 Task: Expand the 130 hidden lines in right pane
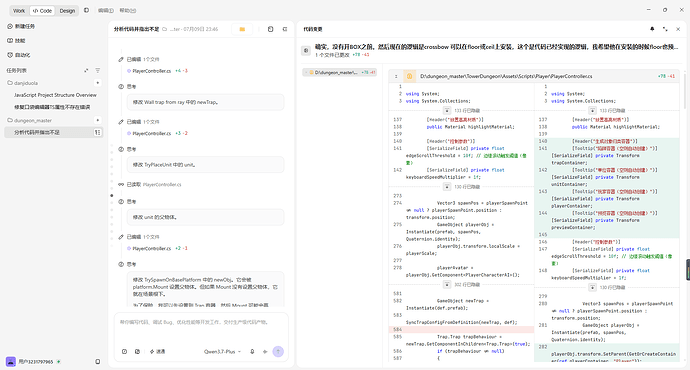[592, 288]
